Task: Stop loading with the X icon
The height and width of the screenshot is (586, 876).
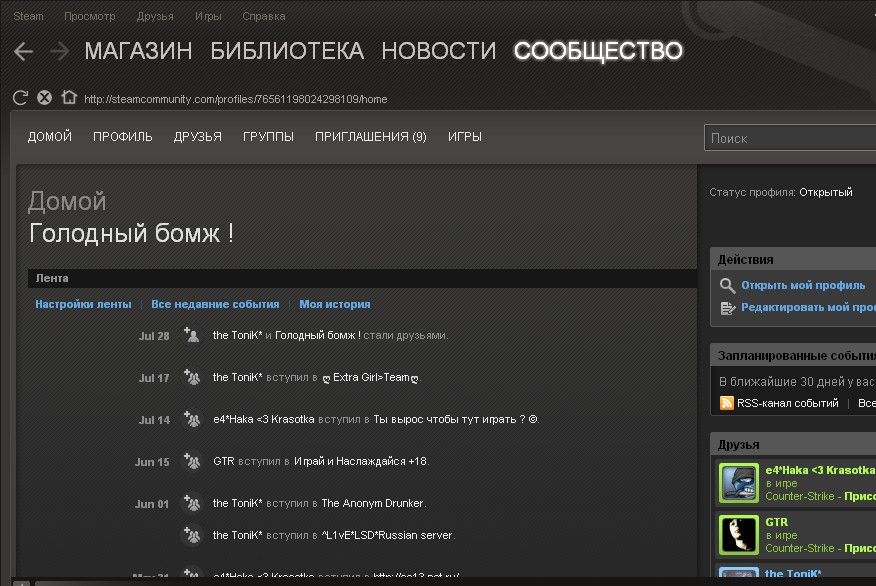Action: click(x=44, y=98)
